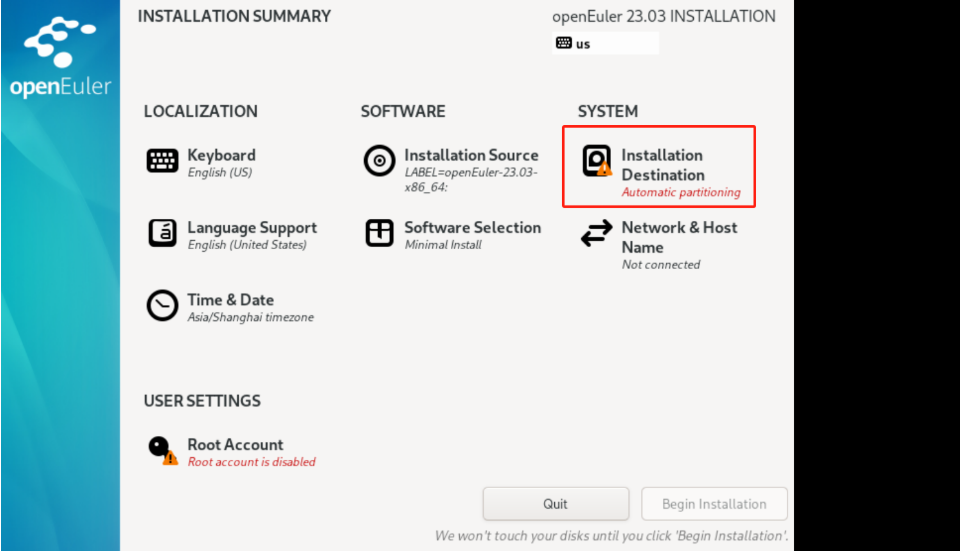The width and height of the screenshot is (960, 551).
Task: Click the 'Not connected' status text
Action: click(x=661, y=264)
